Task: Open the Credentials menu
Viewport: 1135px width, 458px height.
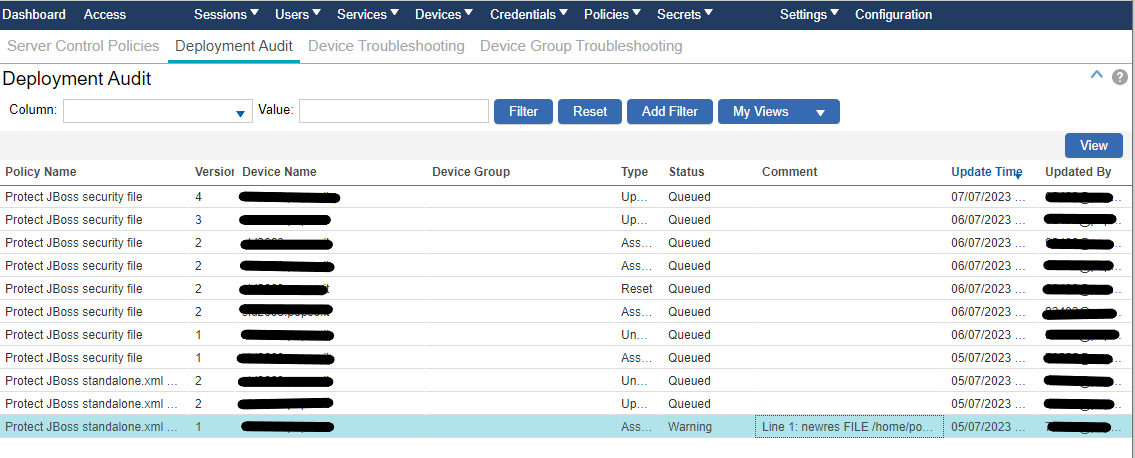Action: (x=528, y=14)
